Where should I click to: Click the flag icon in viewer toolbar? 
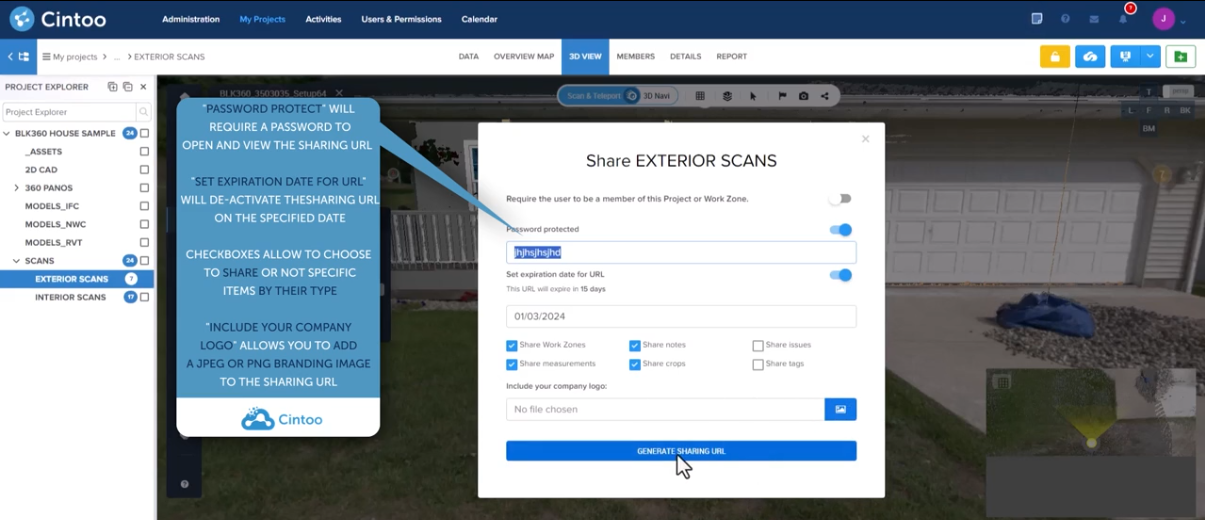tap(782, 96)
